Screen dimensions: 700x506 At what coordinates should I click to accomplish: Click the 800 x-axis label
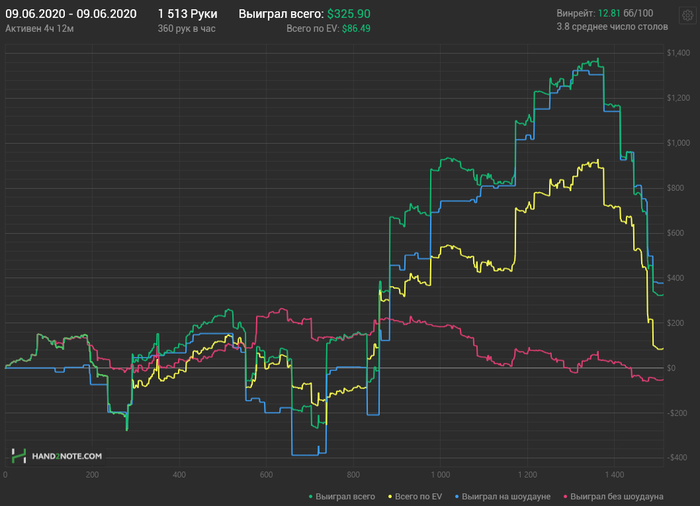coord(353,474)
